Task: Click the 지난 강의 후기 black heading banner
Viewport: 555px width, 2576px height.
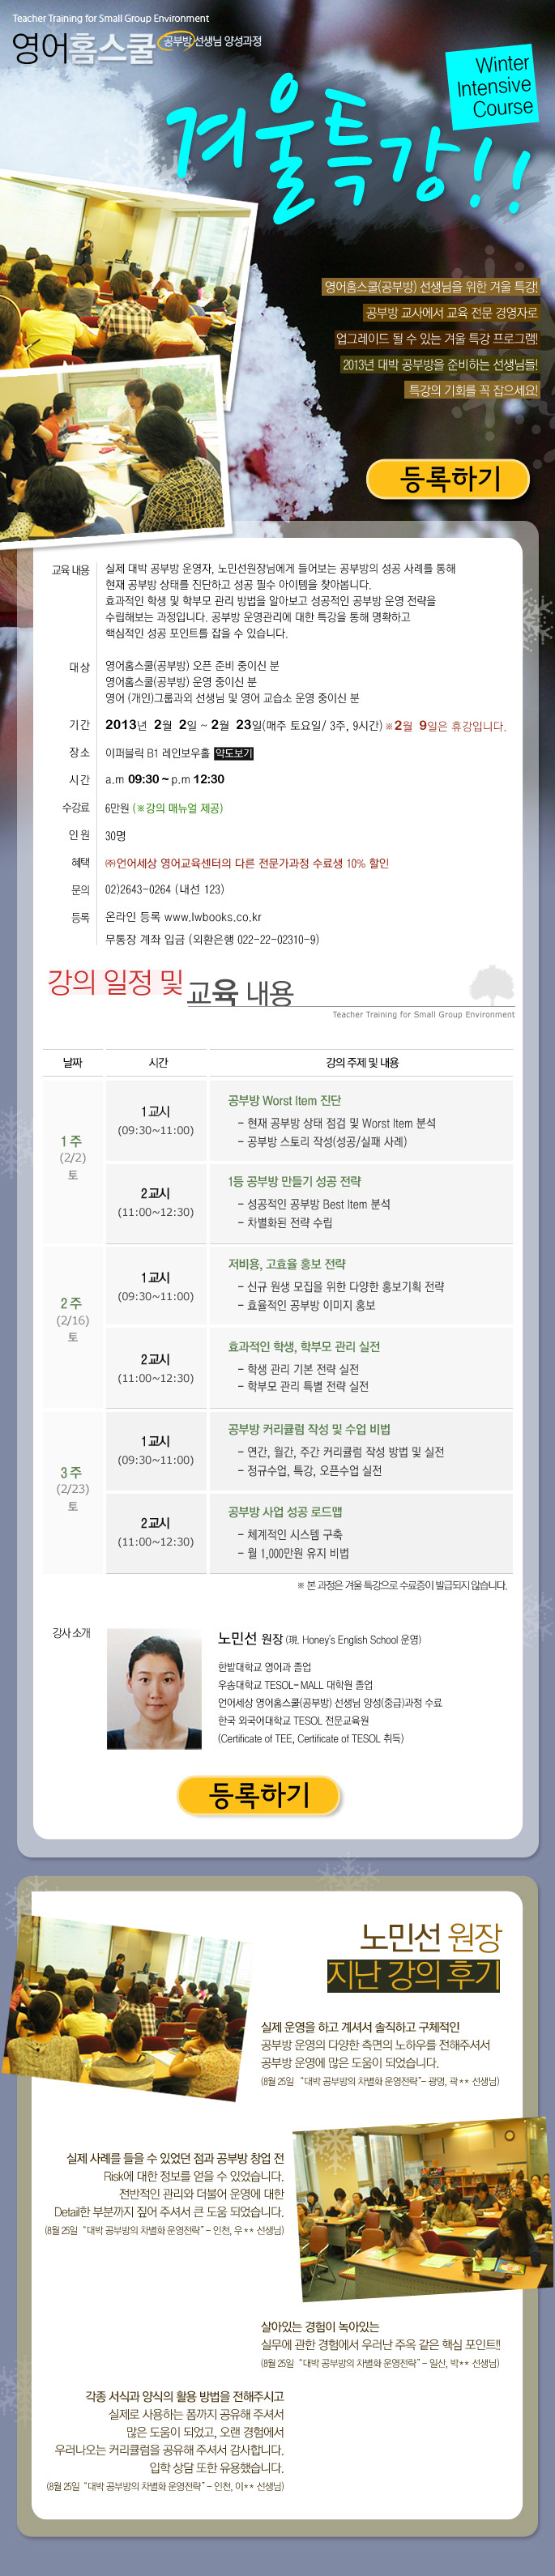Action: (413, 1975)
